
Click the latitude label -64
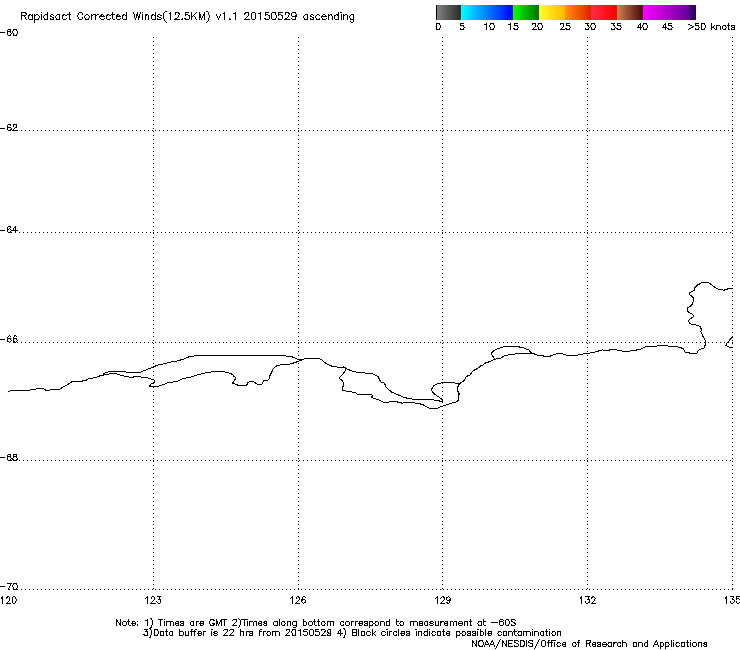point(9,230)
